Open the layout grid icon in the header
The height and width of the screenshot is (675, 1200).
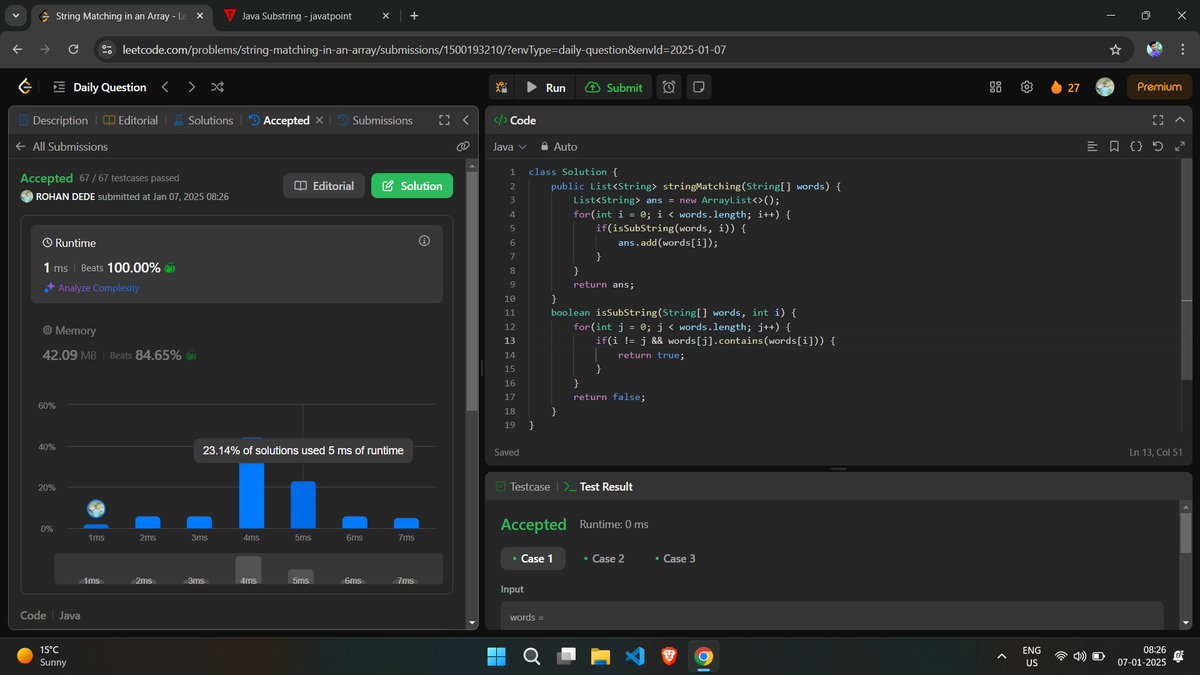995,87
